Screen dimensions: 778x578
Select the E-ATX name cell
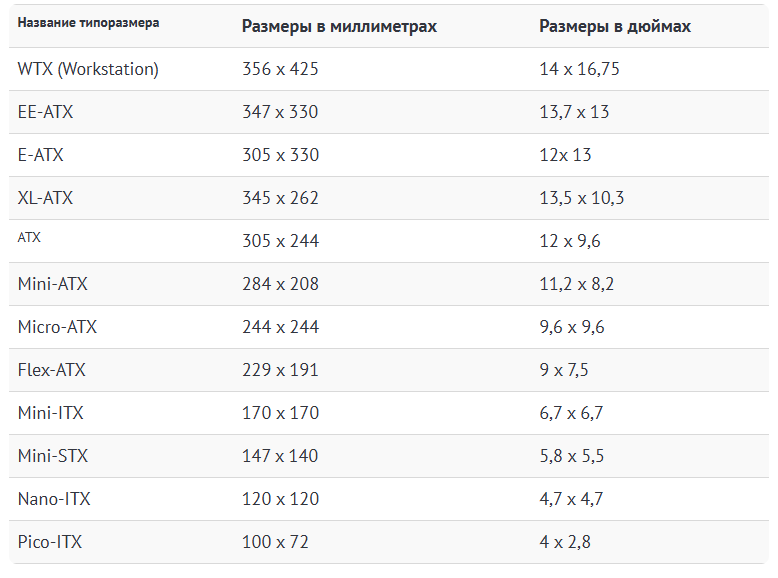pyautogui.click(x=40, y=155)
